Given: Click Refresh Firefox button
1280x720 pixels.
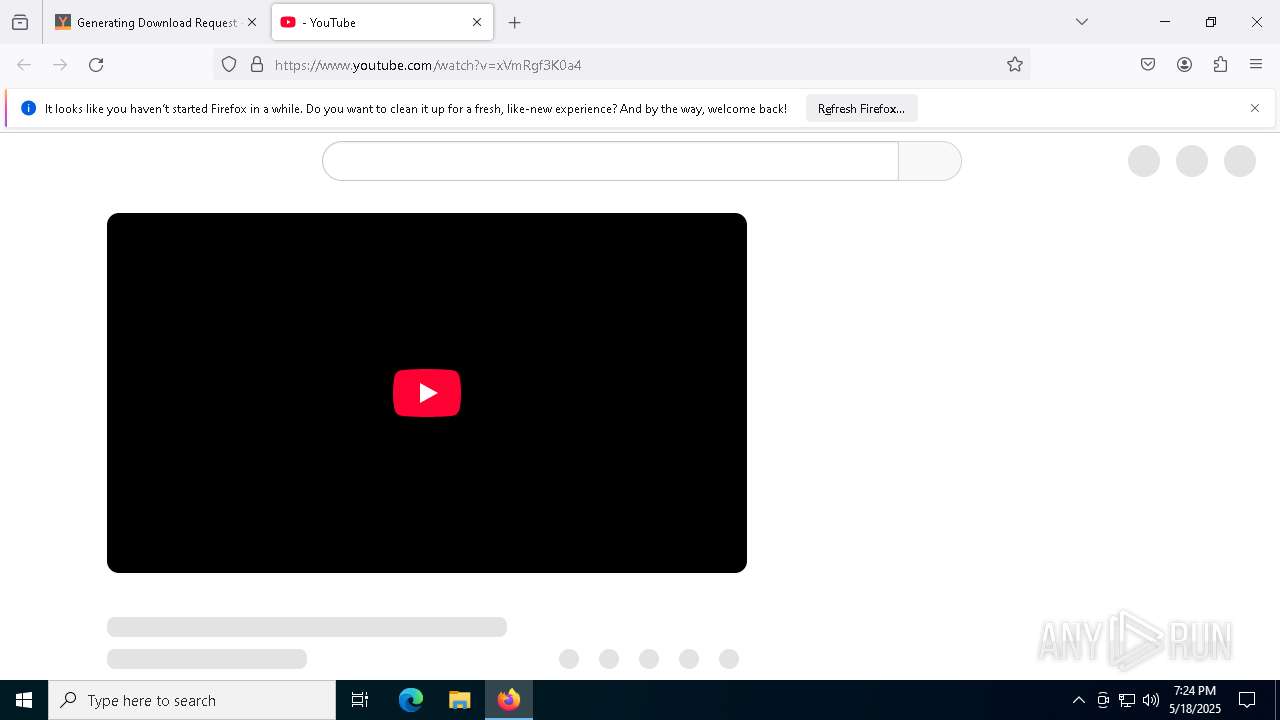Looking at the screenshot, I should tap(861, 109).
